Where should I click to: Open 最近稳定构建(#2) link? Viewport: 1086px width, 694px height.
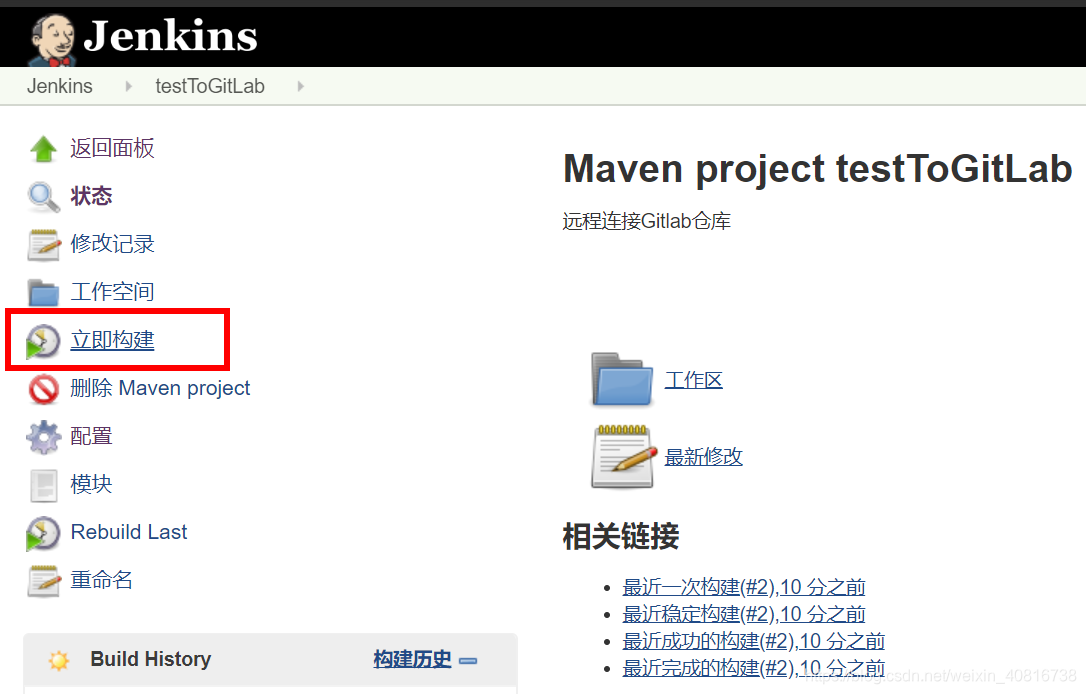point(744,614)
